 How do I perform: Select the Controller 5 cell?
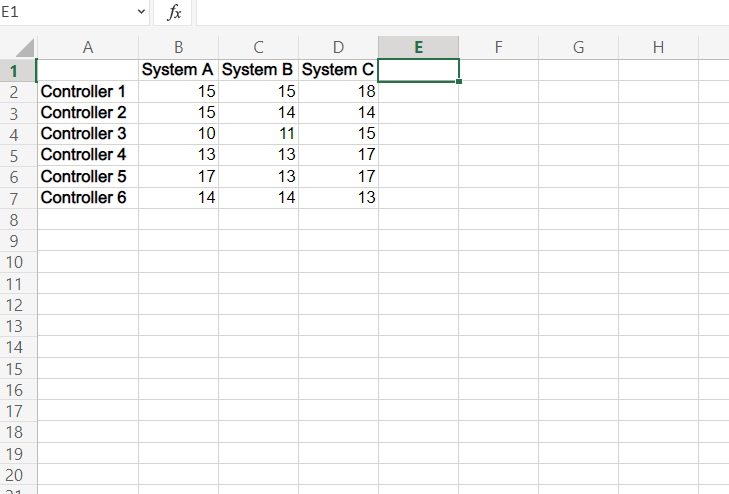pyautogui.click(x=88, y=177)
